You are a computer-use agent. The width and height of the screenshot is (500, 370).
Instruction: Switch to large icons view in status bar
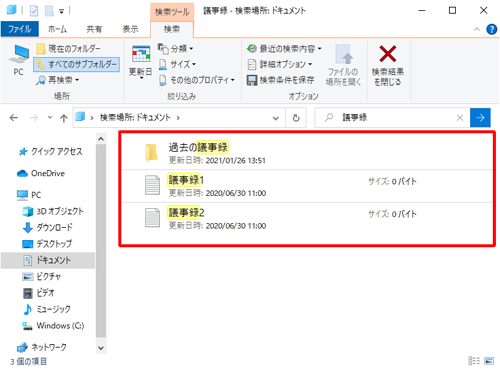tap(489, 361)
